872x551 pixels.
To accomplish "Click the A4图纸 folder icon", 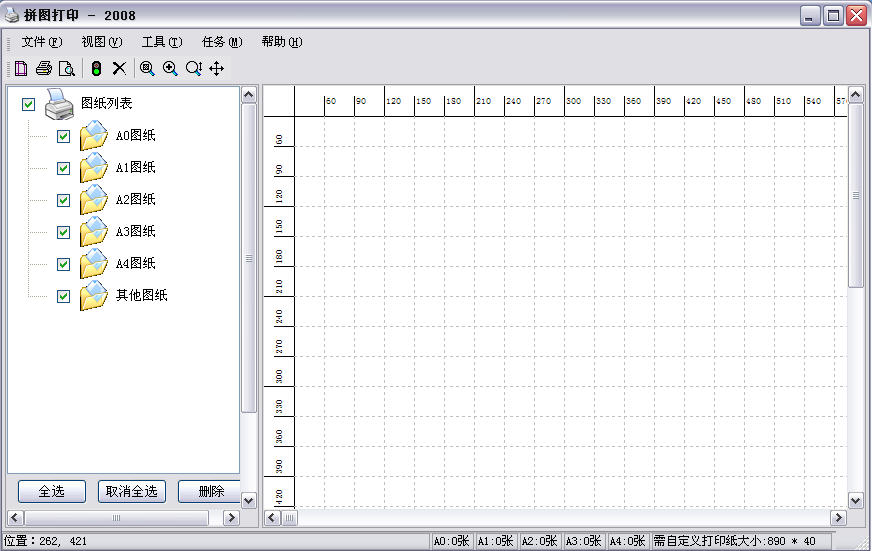I will point(93,264).
